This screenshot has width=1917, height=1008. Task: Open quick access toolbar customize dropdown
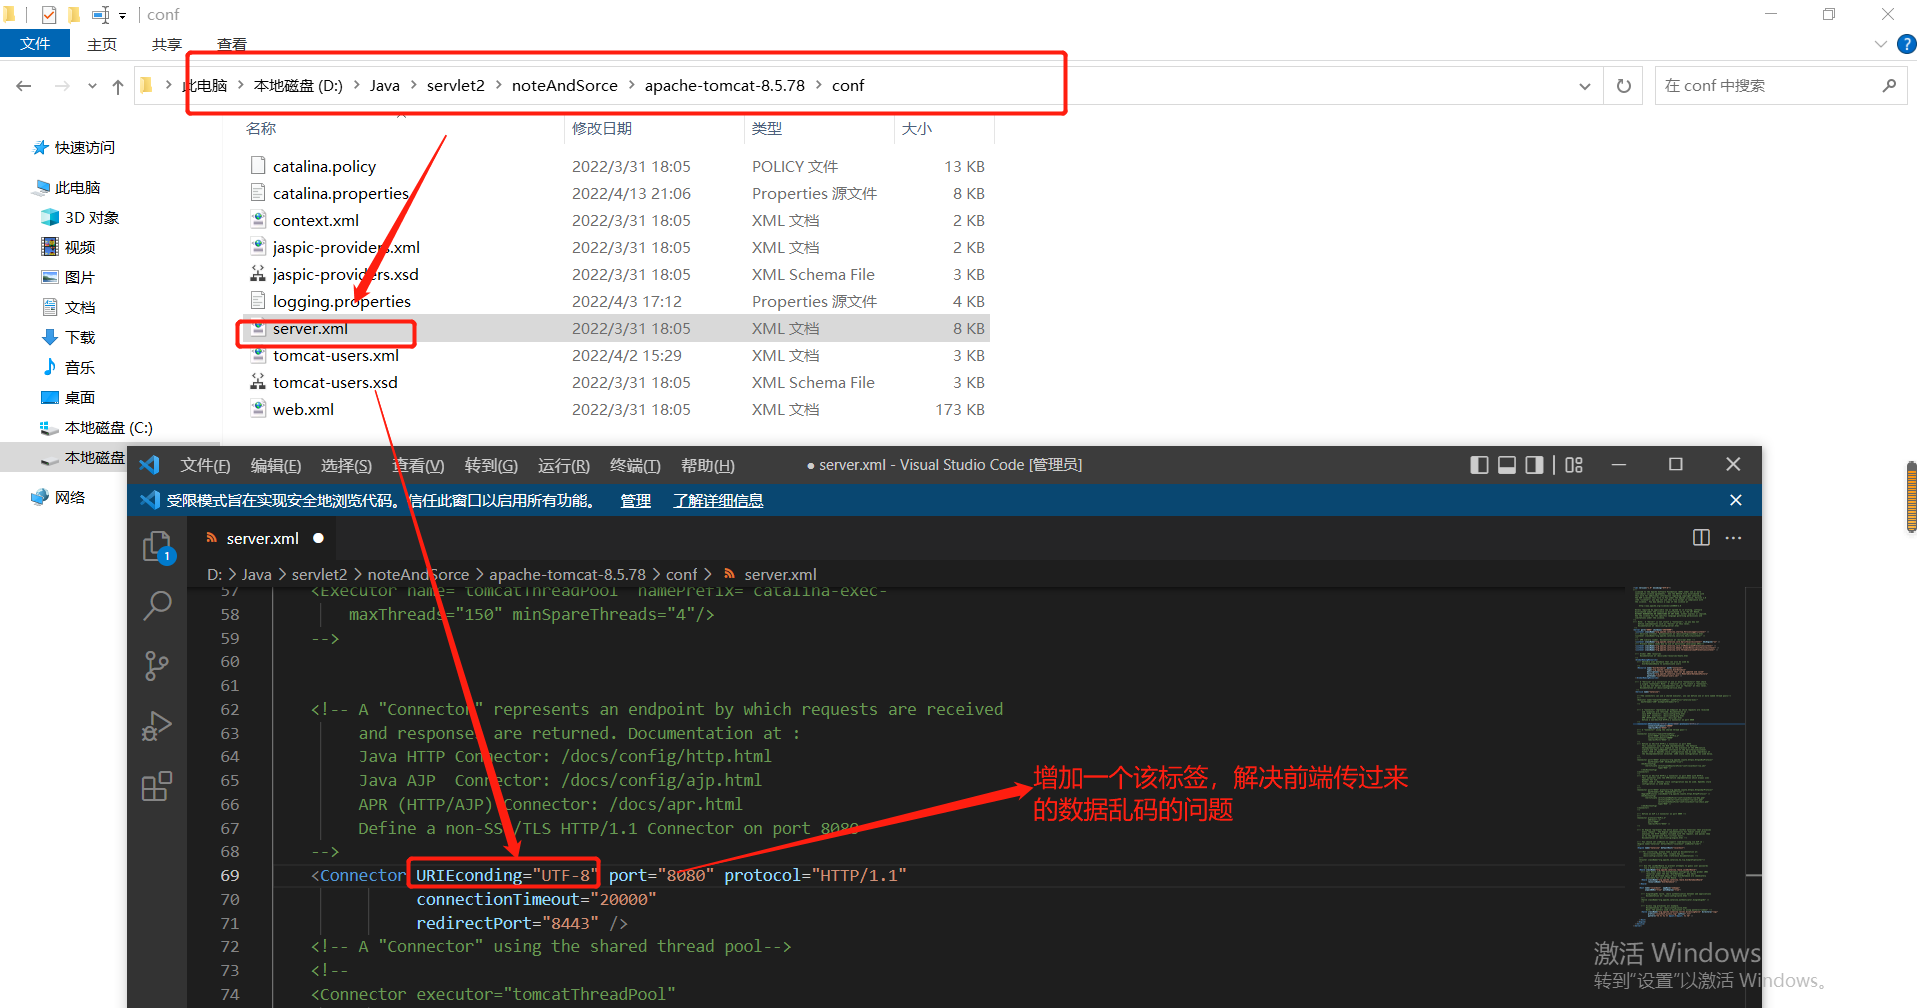122,15
